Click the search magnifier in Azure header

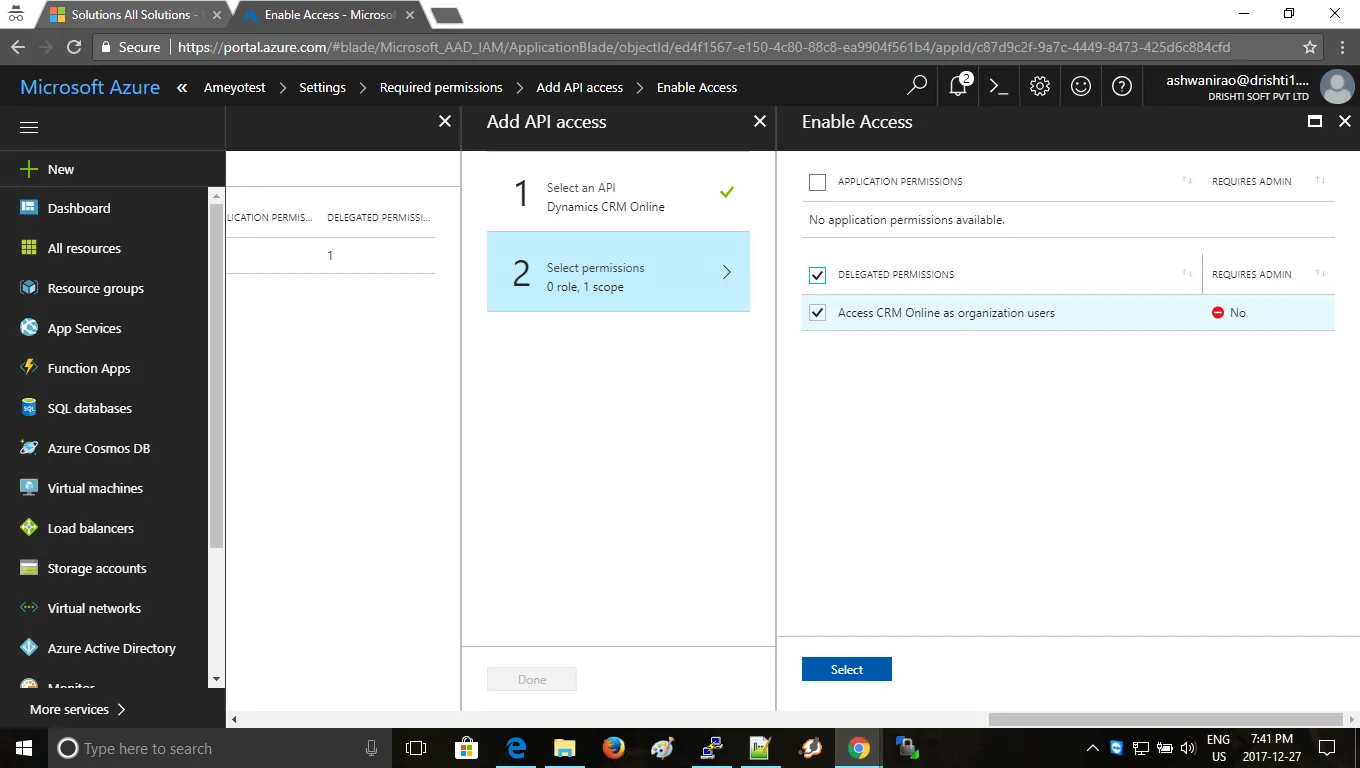[x=917, y=86]
